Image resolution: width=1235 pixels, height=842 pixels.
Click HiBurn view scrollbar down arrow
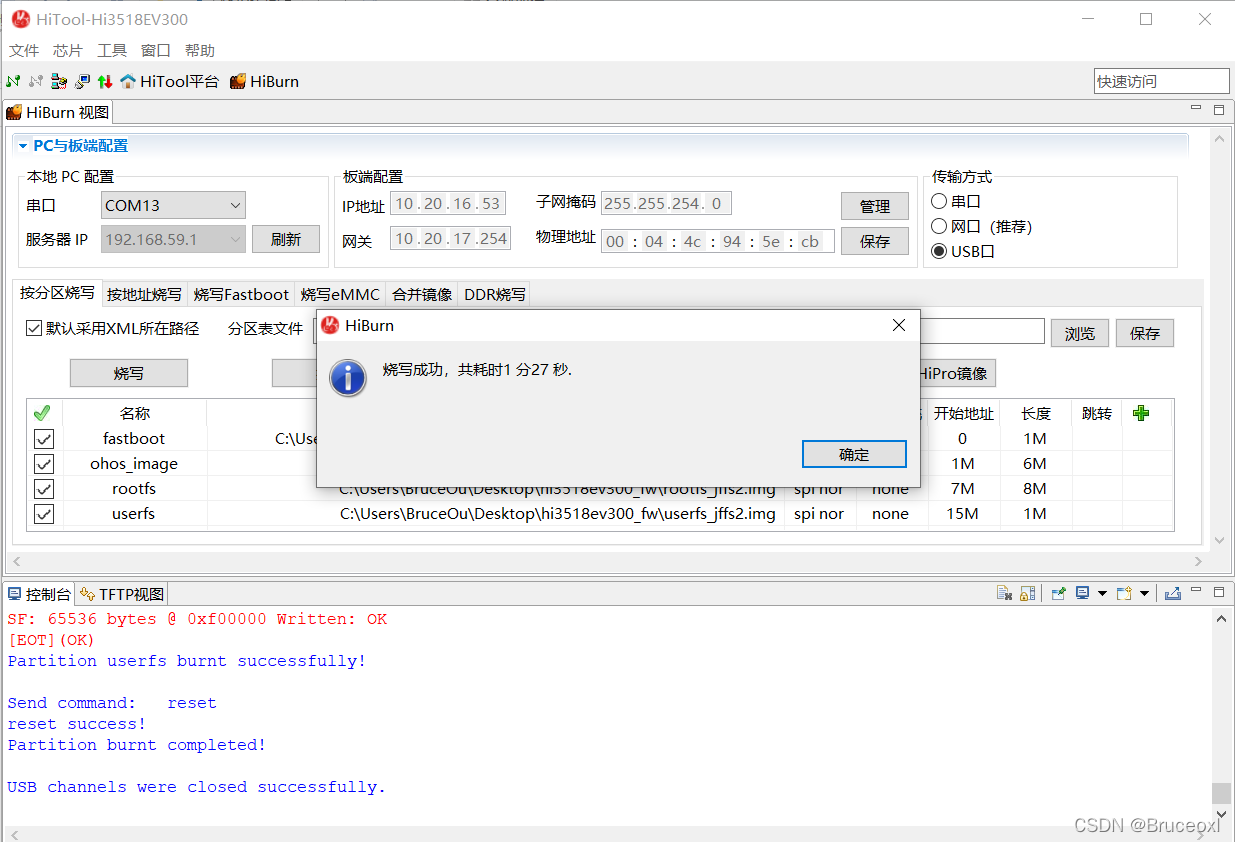1218,541
